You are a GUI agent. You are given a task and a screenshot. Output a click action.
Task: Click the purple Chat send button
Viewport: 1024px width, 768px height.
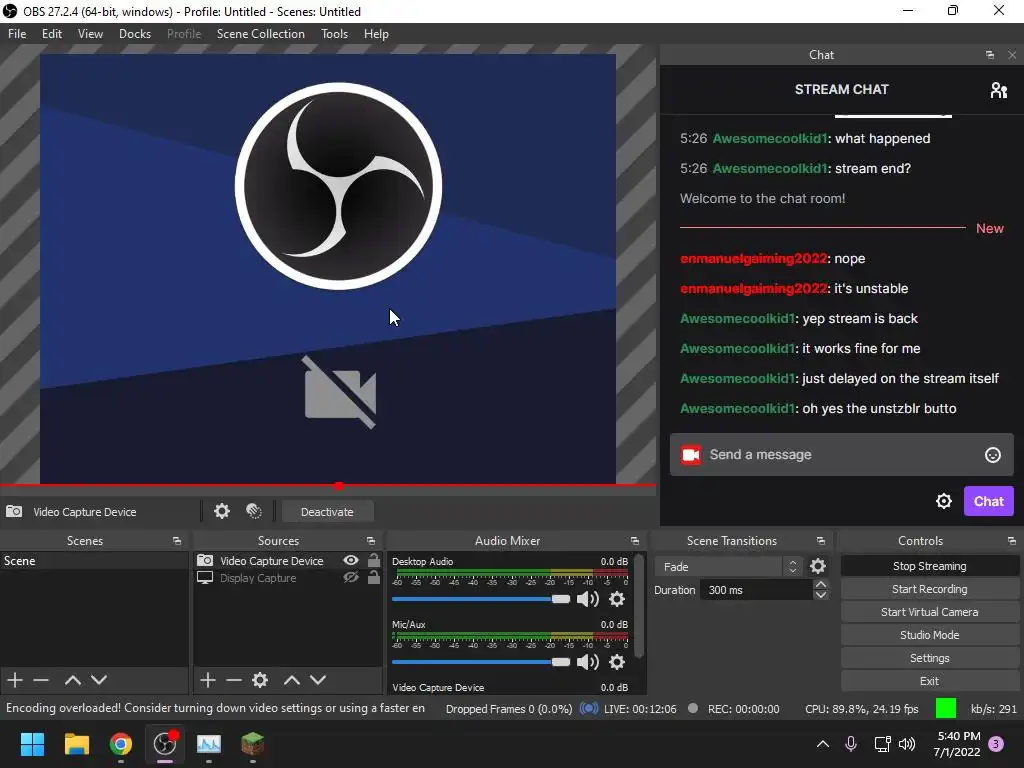click(x=989, y=501)
